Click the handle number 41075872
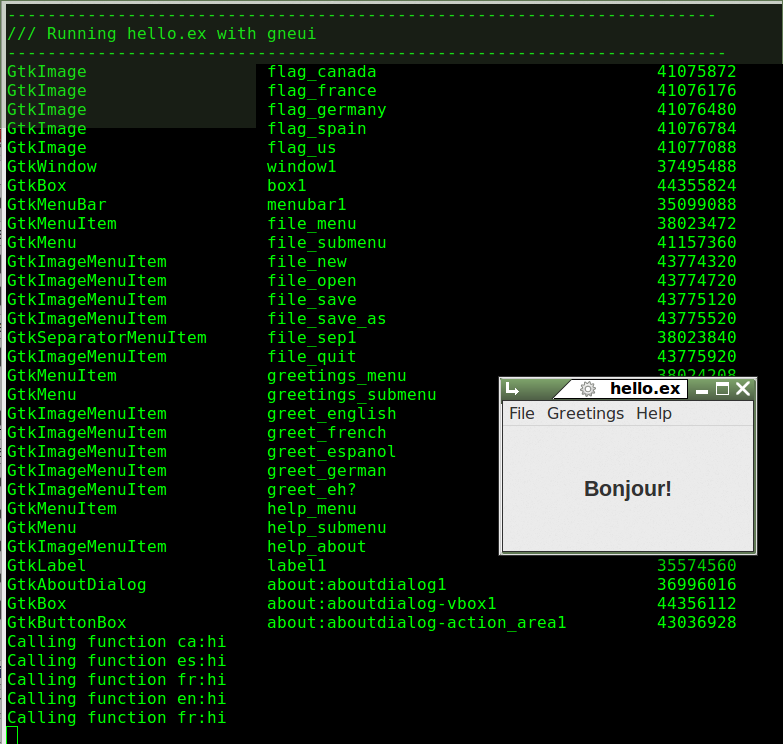Viewport: 783px width, 744px height. [696, 72]
